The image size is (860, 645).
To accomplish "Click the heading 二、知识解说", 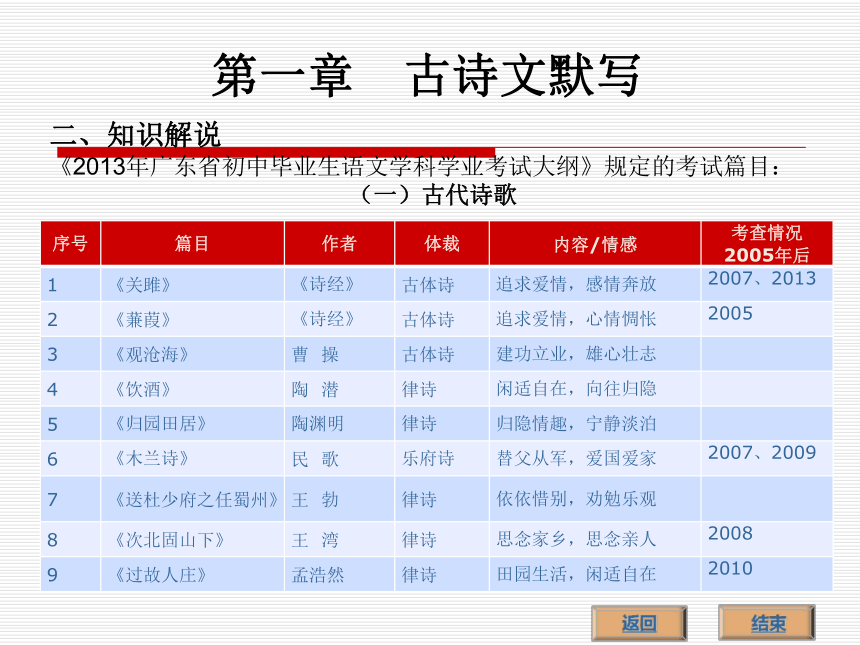I will 135,134.
